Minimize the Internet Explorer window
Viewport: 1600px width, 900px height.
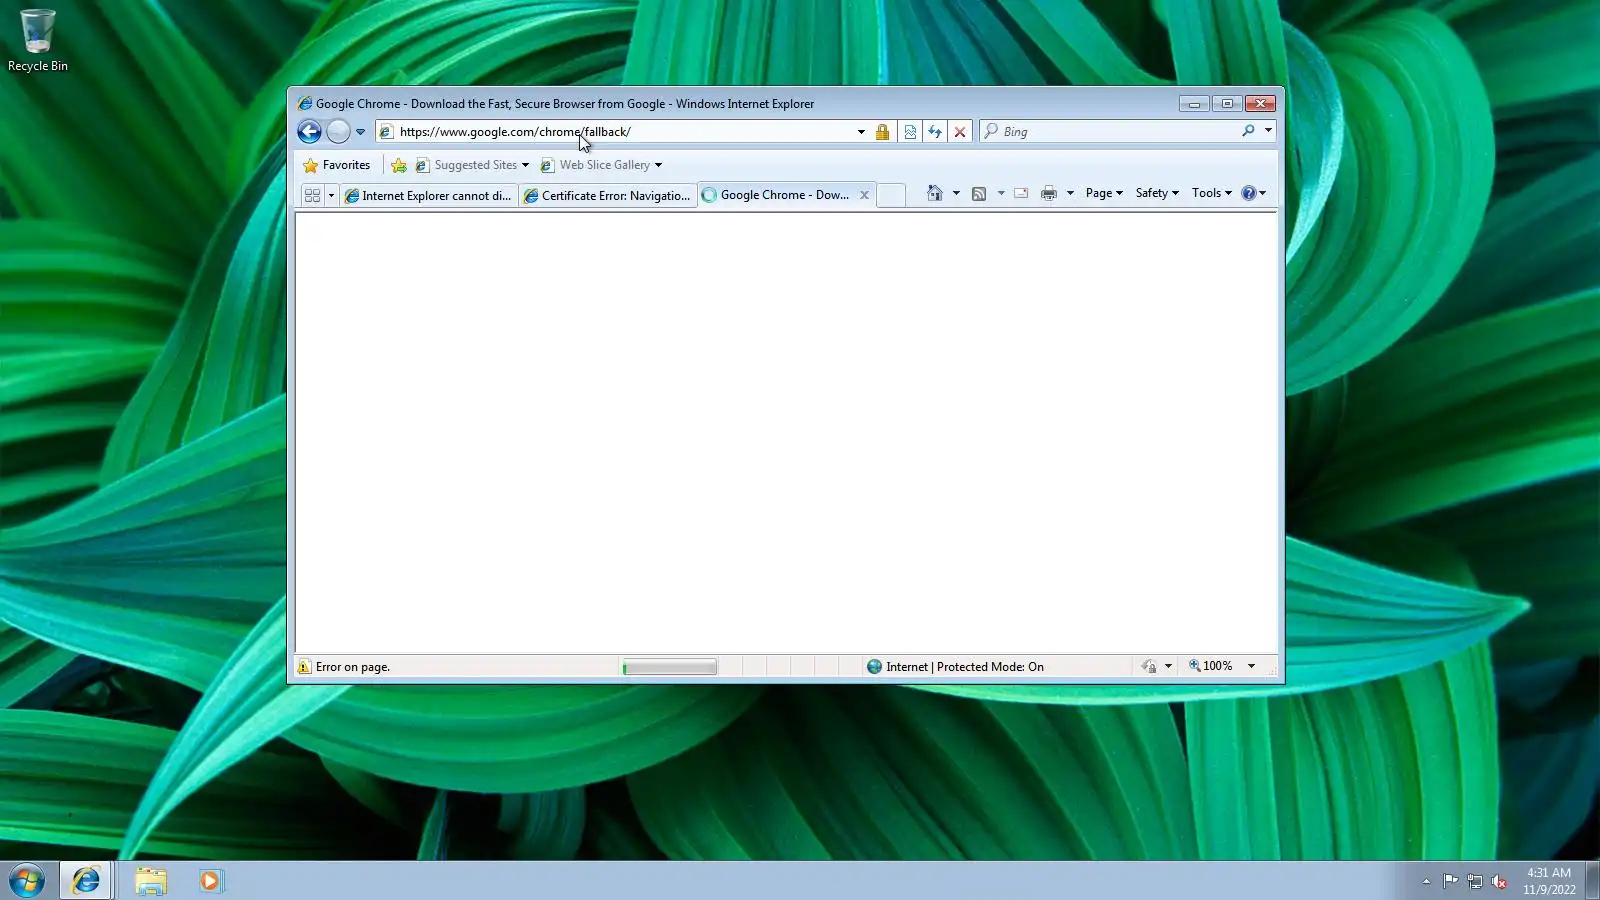point(1194,104)
